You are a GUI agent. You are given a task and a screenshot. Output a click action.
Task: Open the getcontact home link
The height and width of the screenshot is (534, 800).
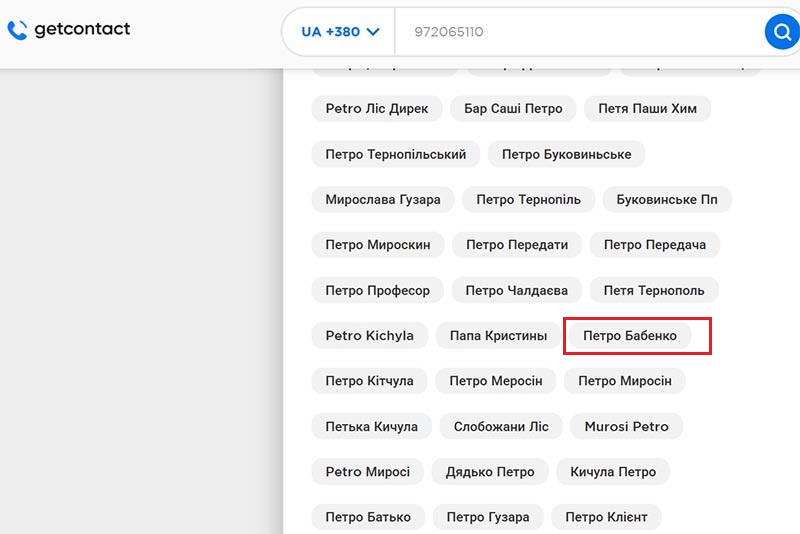point(69,30)
